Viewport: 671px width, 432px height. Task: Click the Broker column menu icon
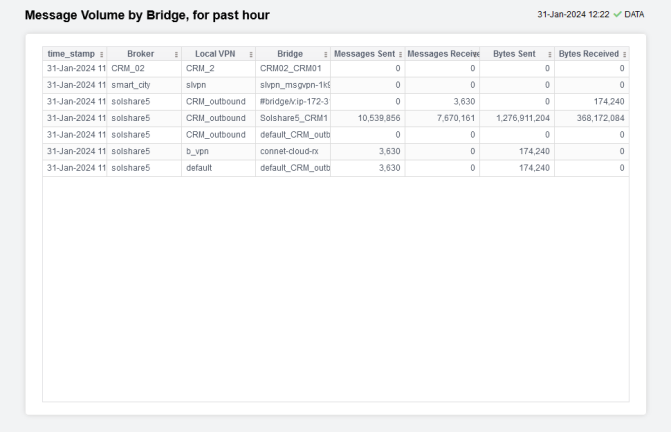click(x=176, y=53)
